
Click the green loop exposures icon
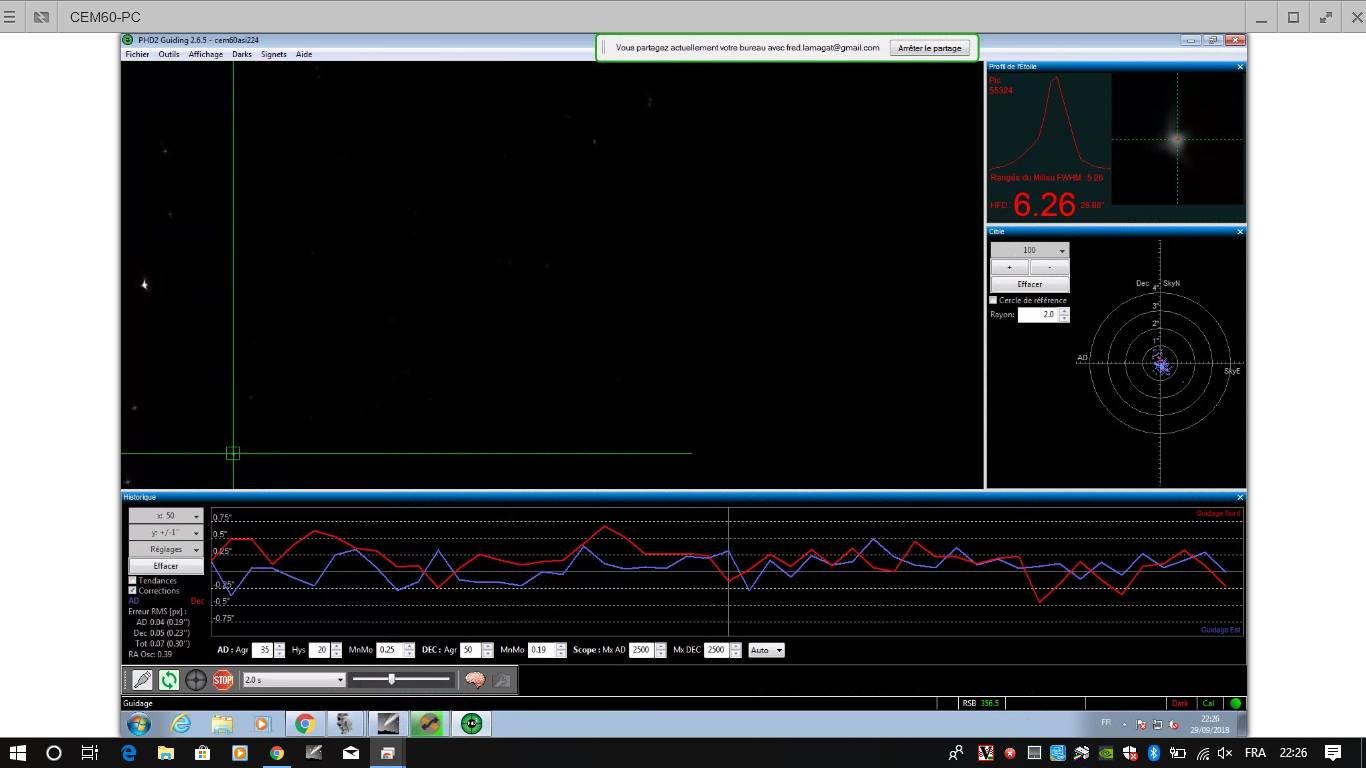[x=169, y=680]
